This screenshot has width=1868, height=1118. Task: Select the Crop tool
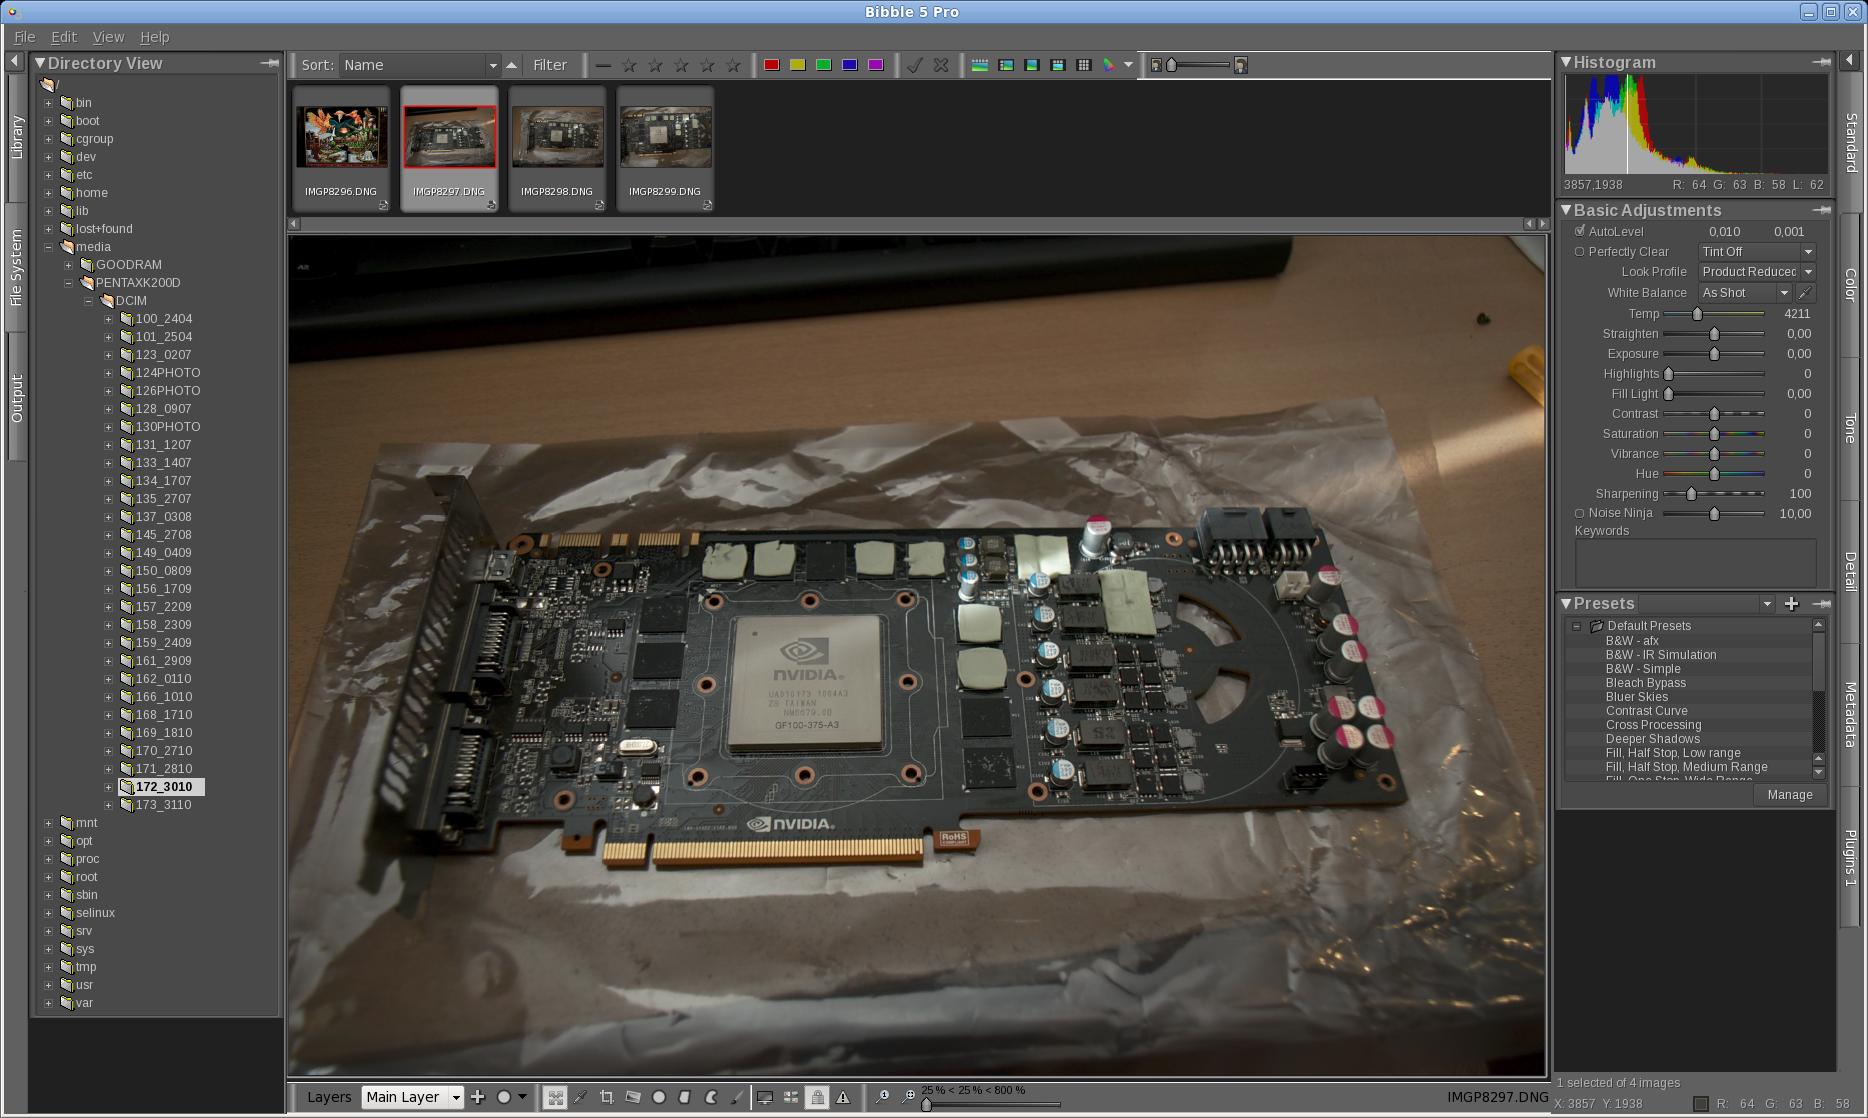coord(607,1097)
